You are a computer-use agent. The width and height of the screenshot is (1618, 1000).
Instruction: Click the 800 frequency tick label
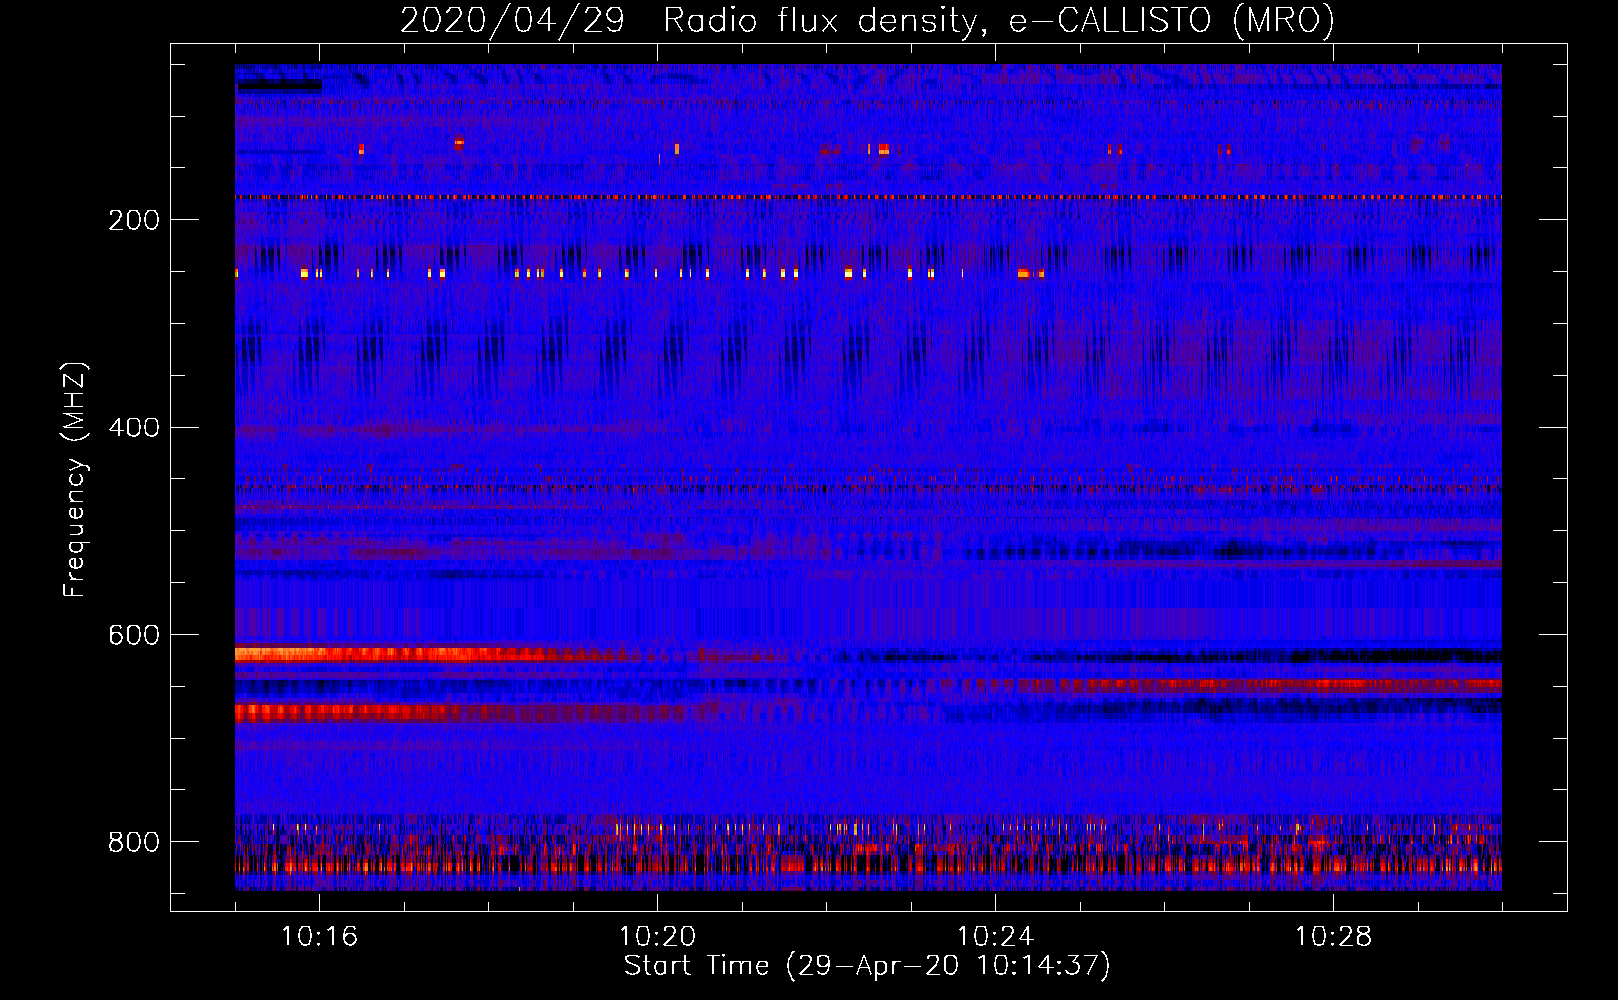point(134,843)
